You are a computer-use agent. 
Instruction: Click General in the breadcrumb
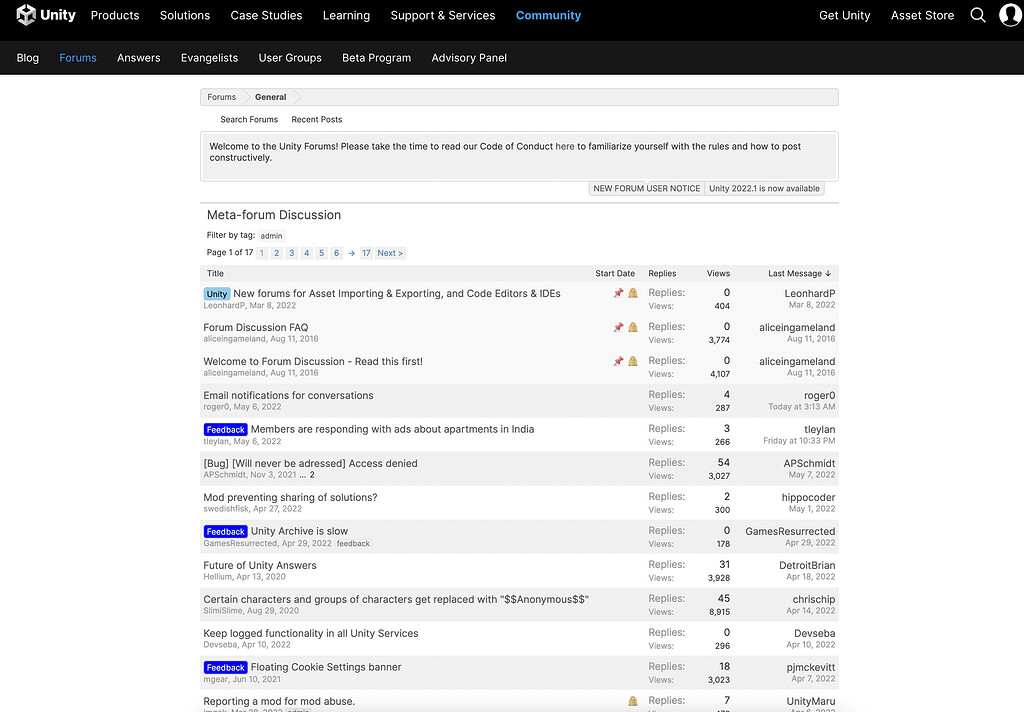click(270, 97)
